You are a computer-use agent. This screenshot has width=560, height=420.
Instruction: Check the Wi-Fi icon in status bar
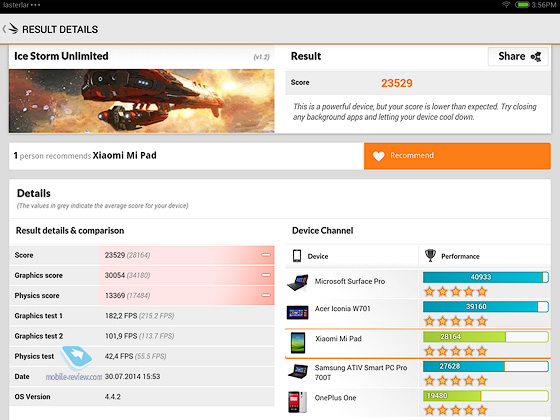(506, 5)
